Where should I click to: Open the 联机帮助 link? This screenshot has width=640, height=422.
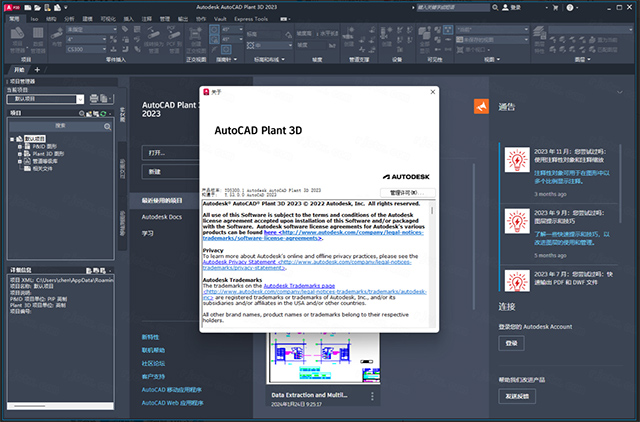(x=153, y=350)
